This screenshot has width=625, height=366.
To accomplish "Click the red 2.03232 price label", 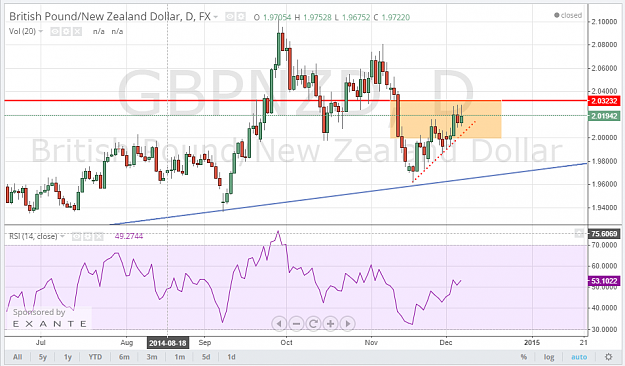I will [x=604, y=101].
